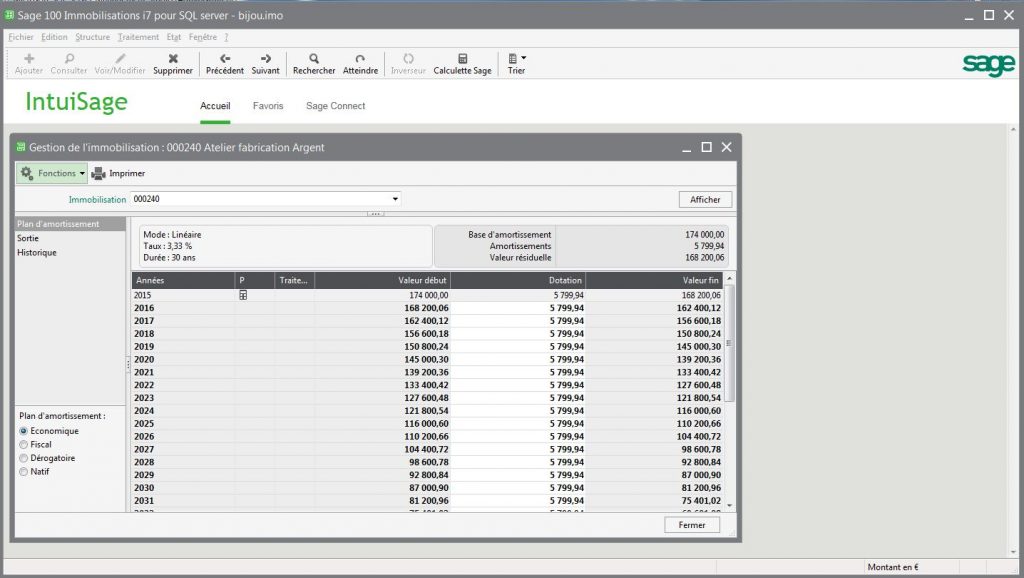This screenshot has height=578, width=1024.
Task: Minimize the Gestion de l'immobilisation window
Action: pos(686,148)
